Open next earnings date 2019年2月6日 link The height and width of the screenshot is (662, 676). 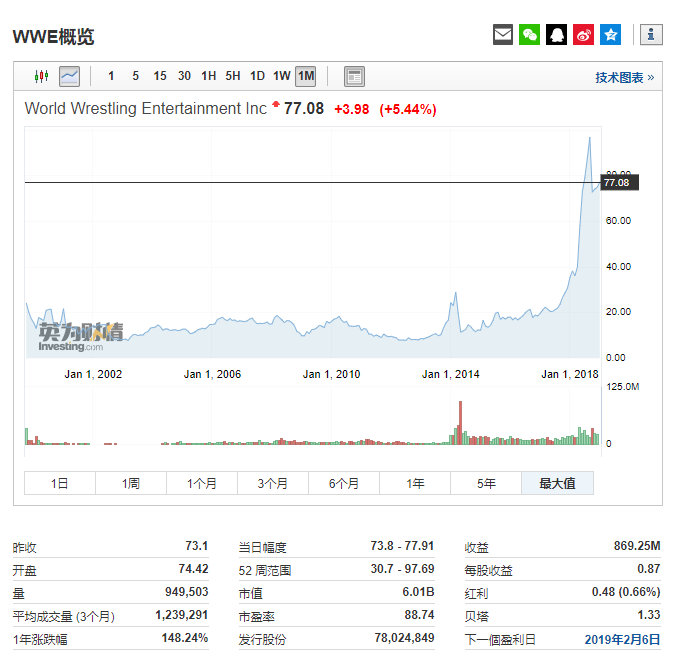click(x=622, y=640)
